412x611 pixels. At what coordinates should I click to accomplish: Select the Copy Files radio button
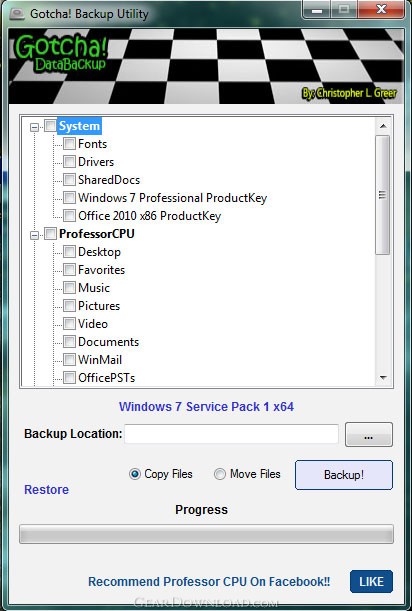135,474
